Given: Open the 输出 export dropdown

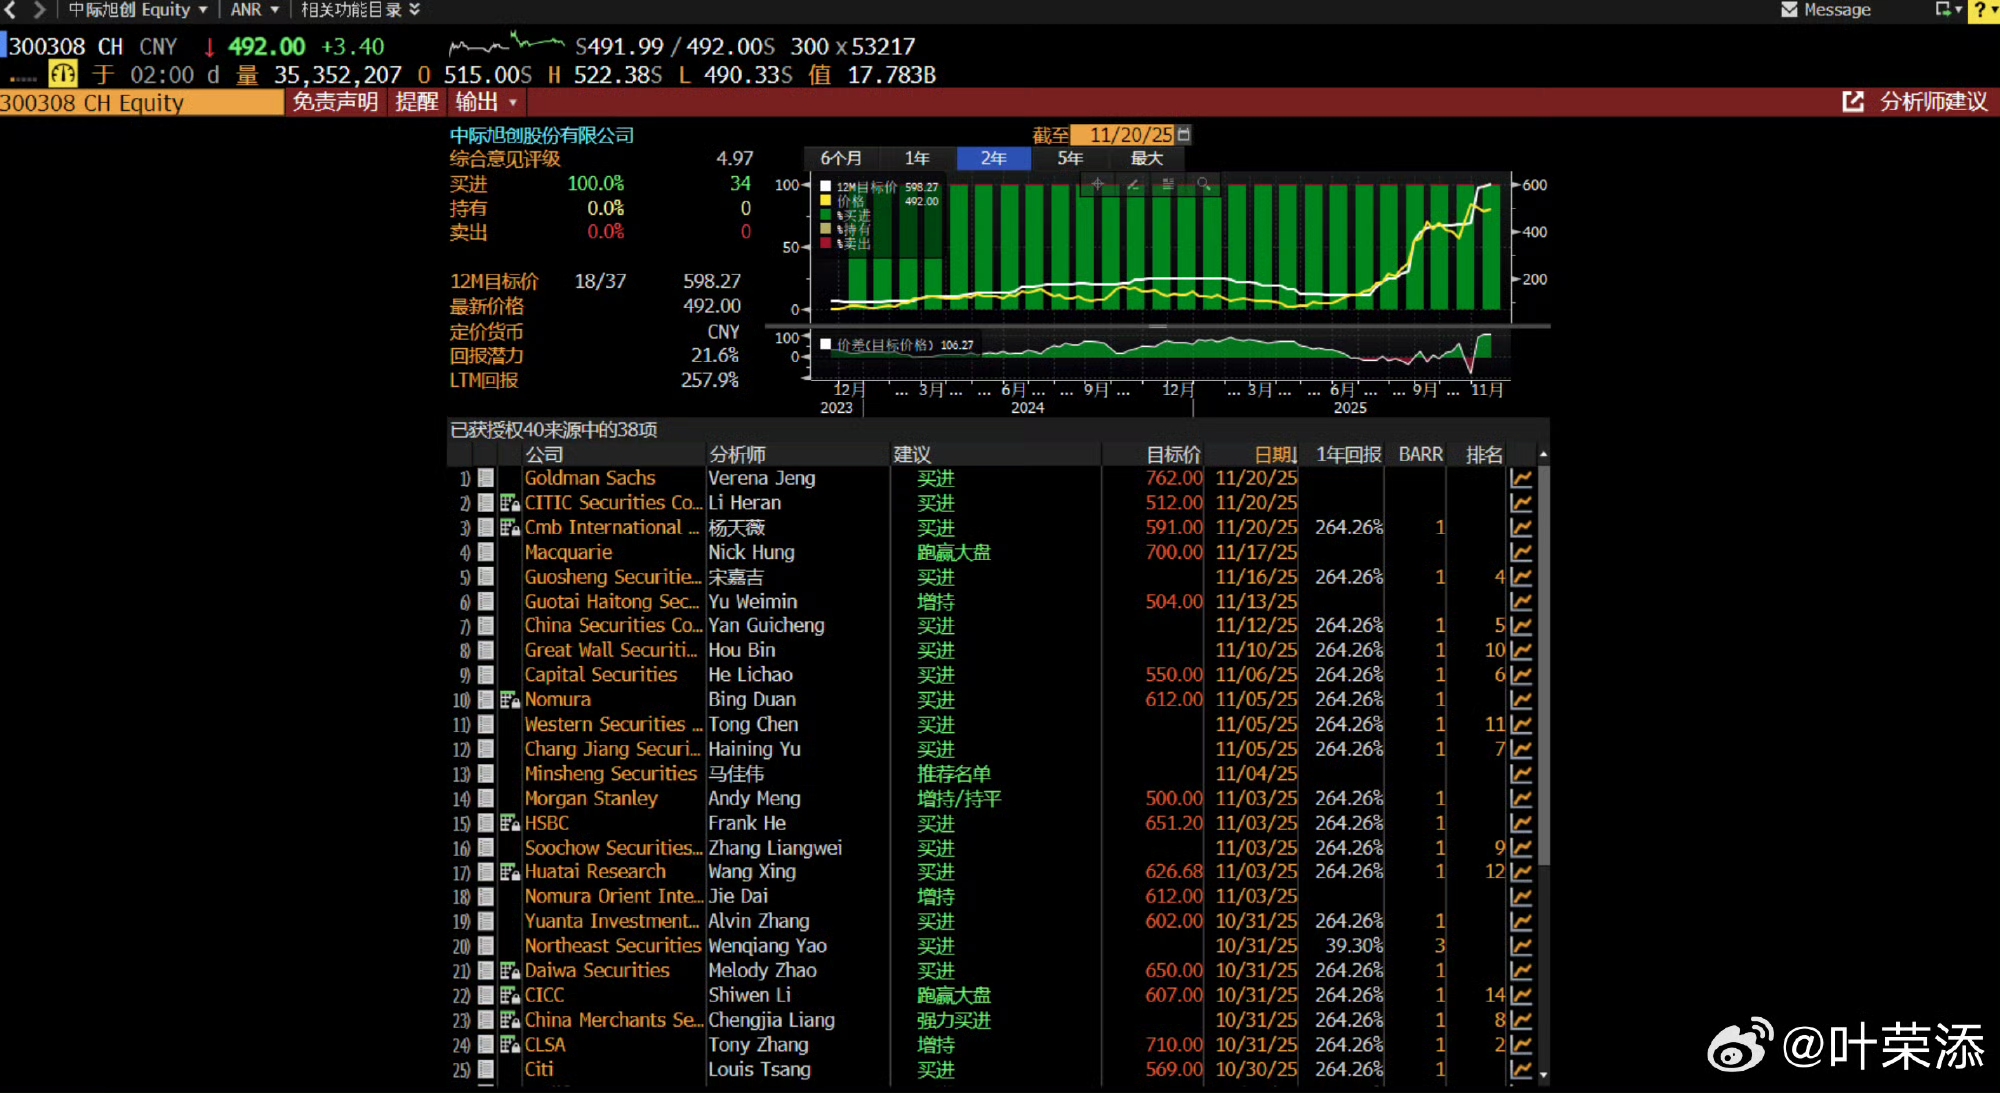Looking at the screenshot, I should click(486, 102).
